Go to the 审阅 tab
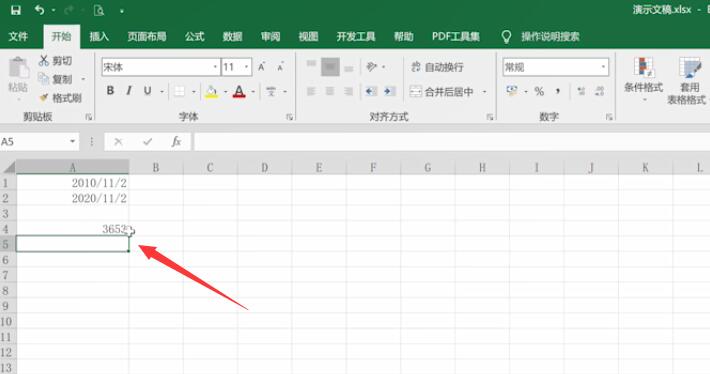Viewport: 710px width, 374px height. (x=270, y=37)
